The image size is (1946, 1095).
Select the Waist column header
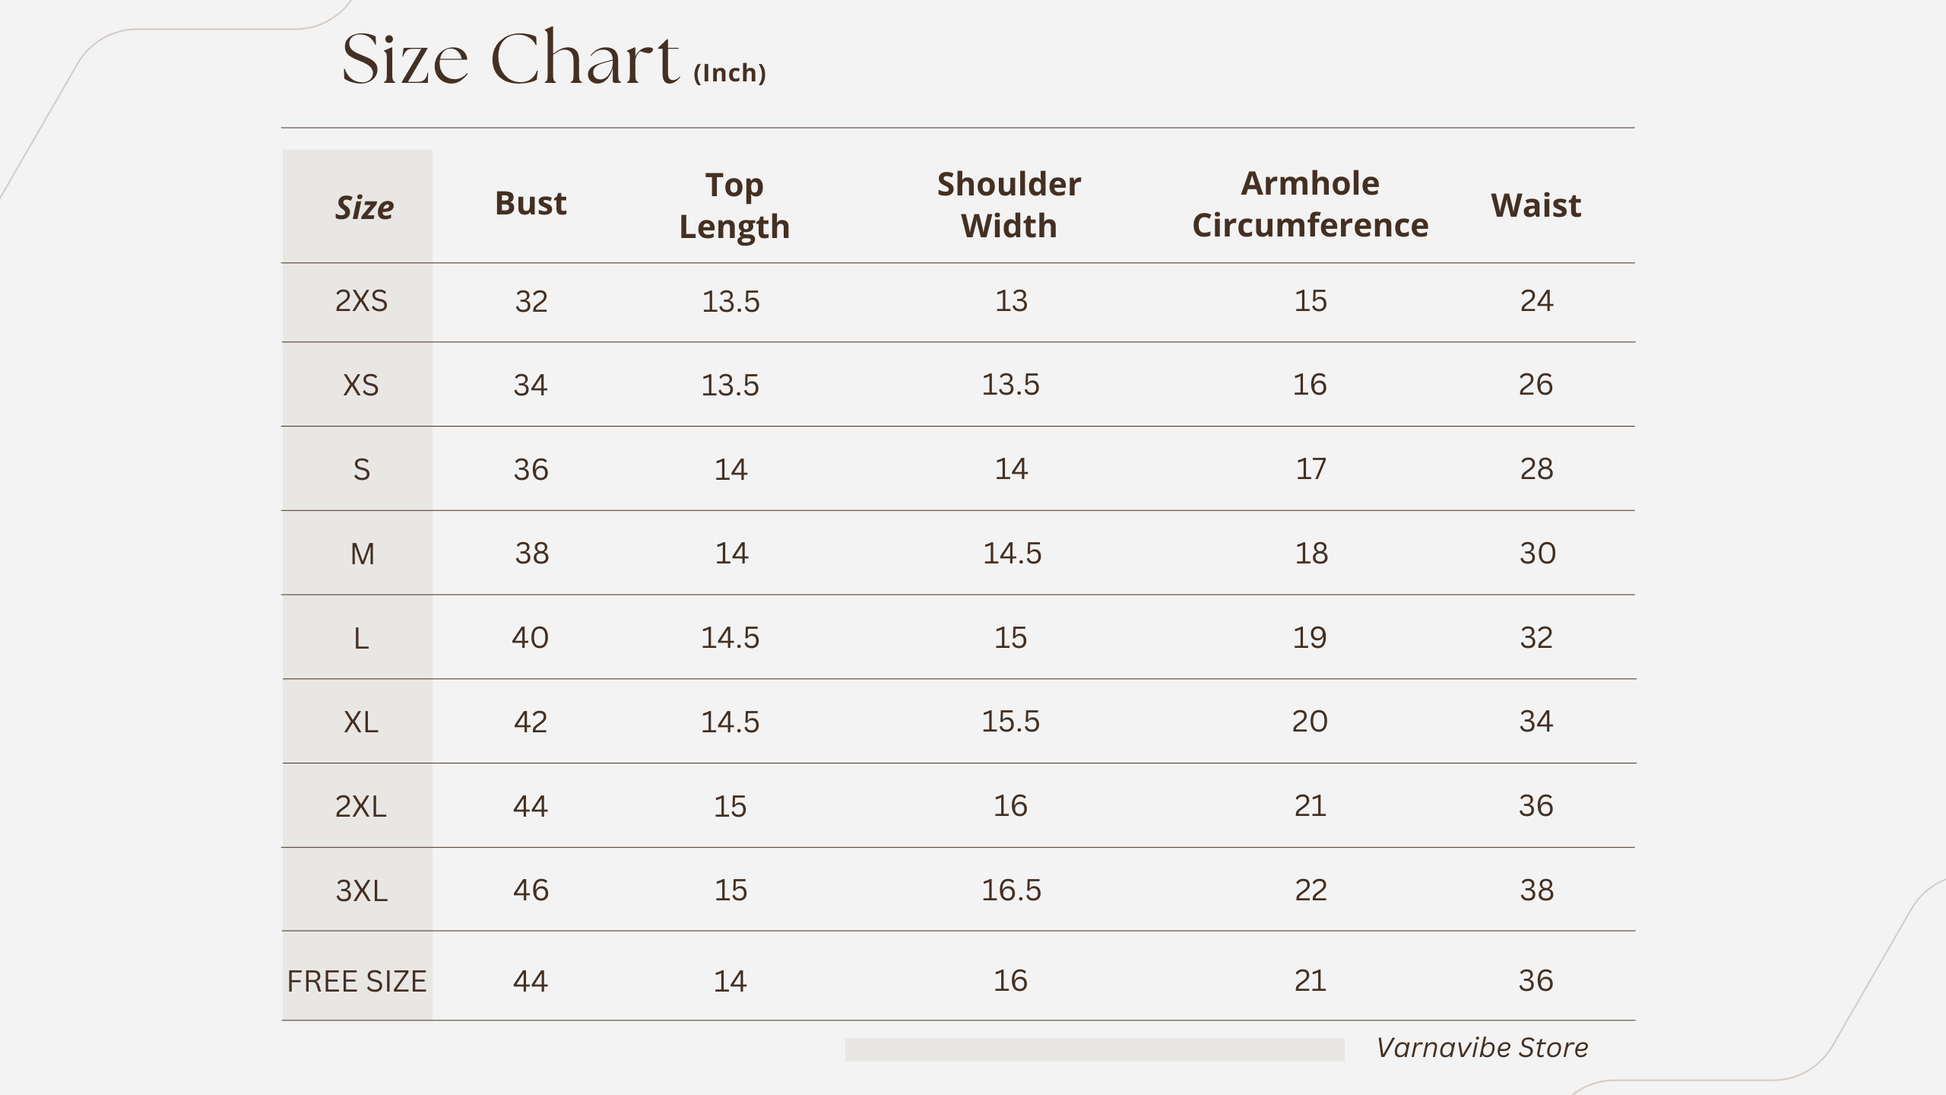pyautogui.click(x=1535, y=206)
